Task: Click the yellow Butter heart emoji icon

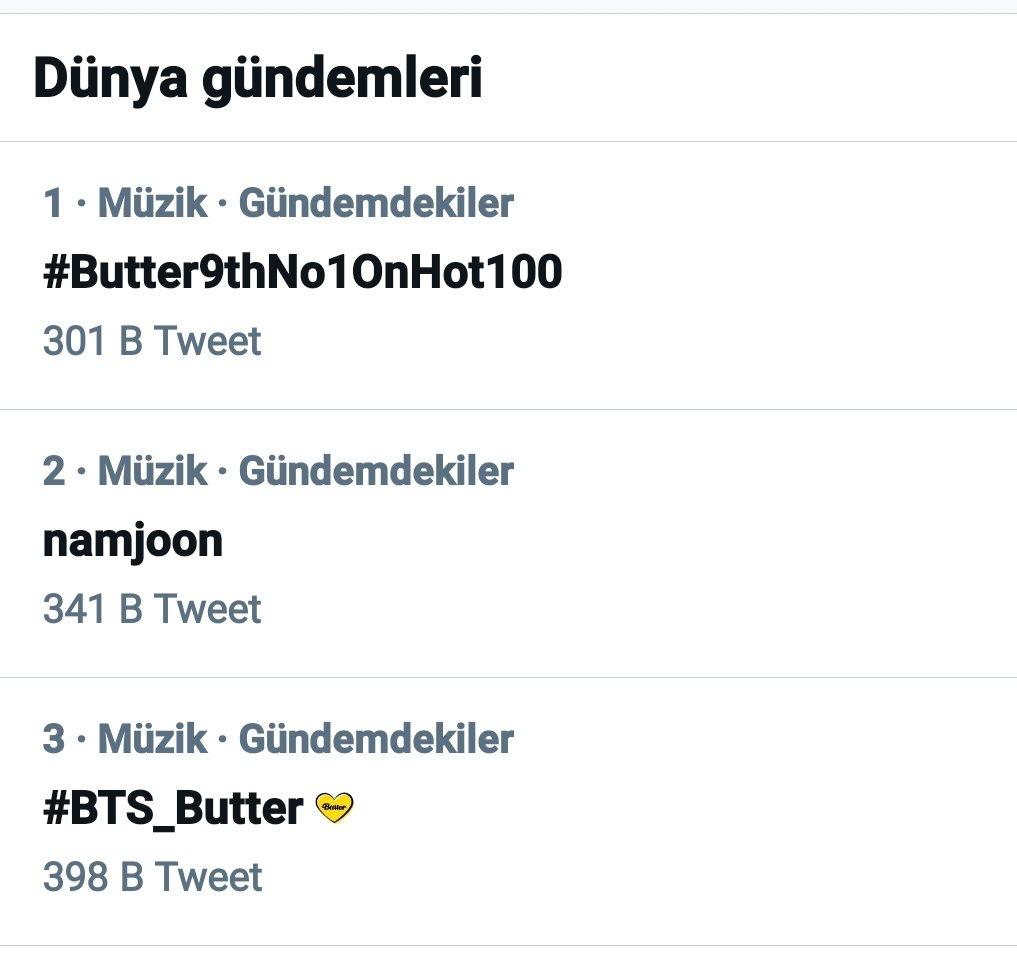Action: pos(334,807)
